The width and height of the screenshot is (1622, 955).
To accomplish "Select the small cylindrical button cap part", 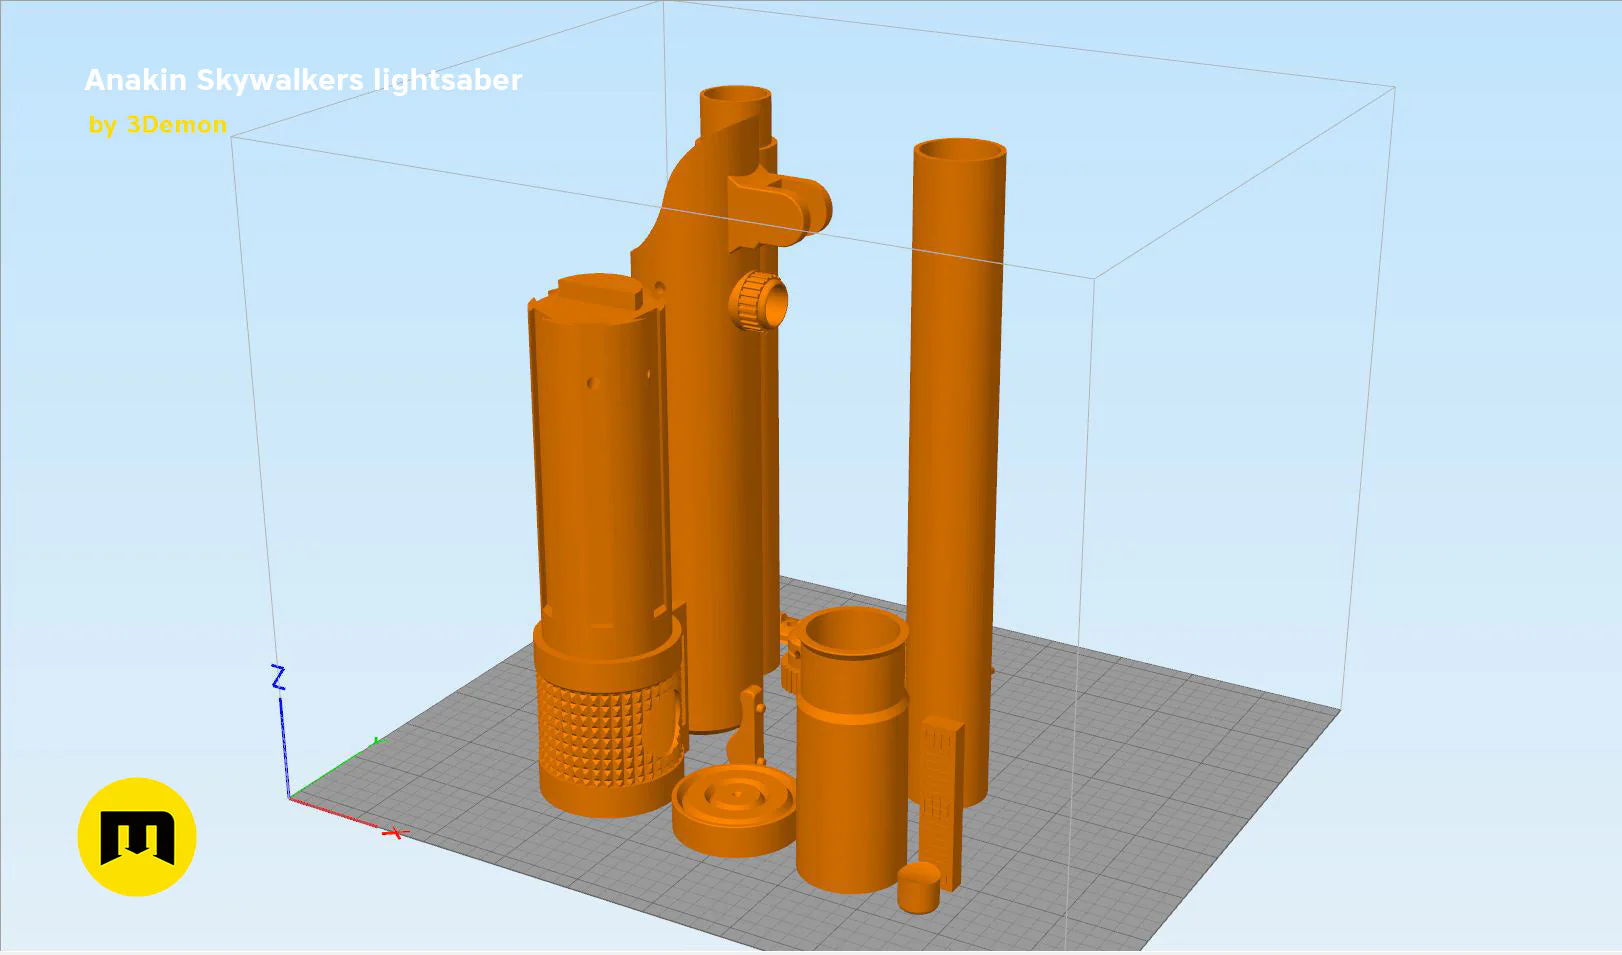I will coord(918,888).
